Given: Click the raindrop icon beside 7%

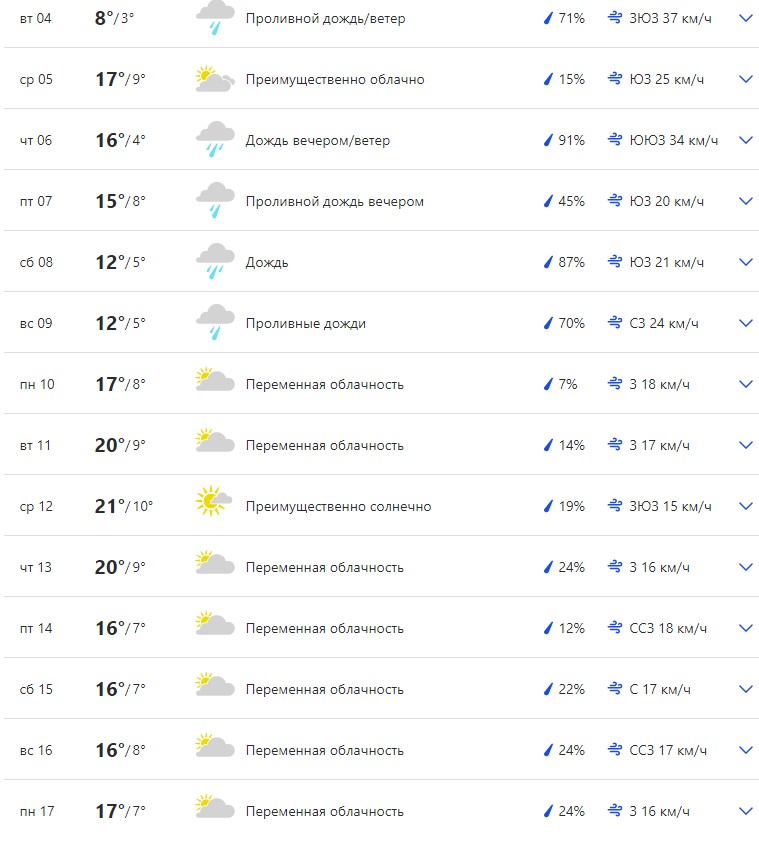Looking at the screenshot, I should pyautogui.click(x=548, y=384).
